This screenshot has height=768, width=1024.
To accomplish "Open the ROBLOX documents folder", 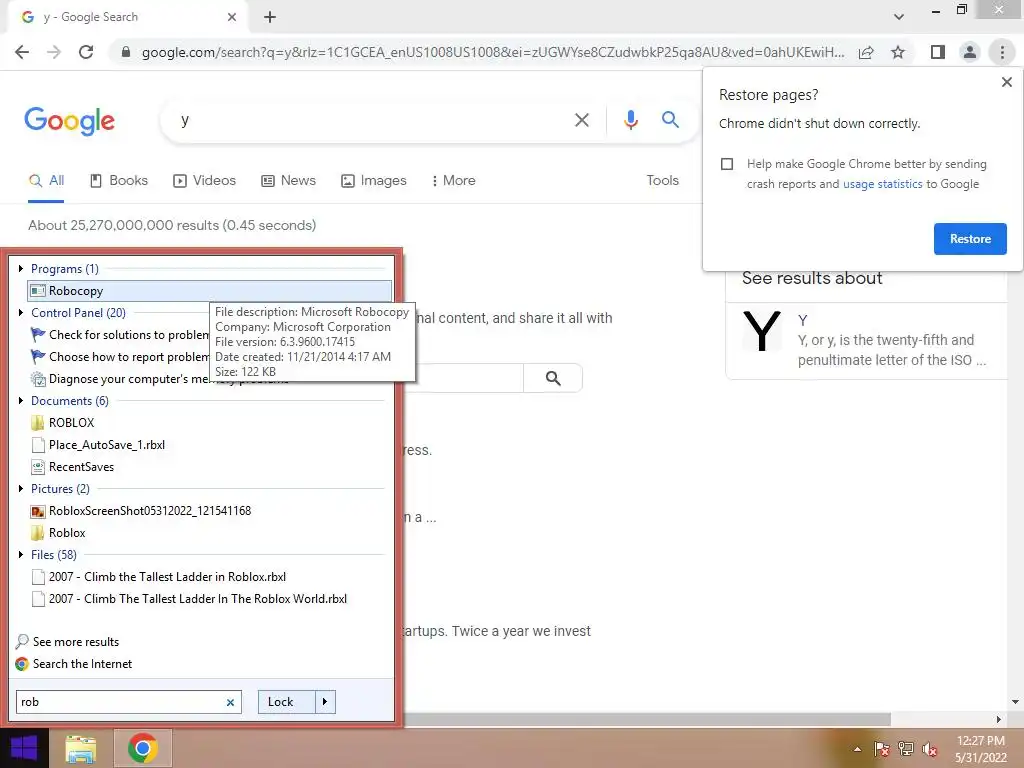I will coord(63,423).
